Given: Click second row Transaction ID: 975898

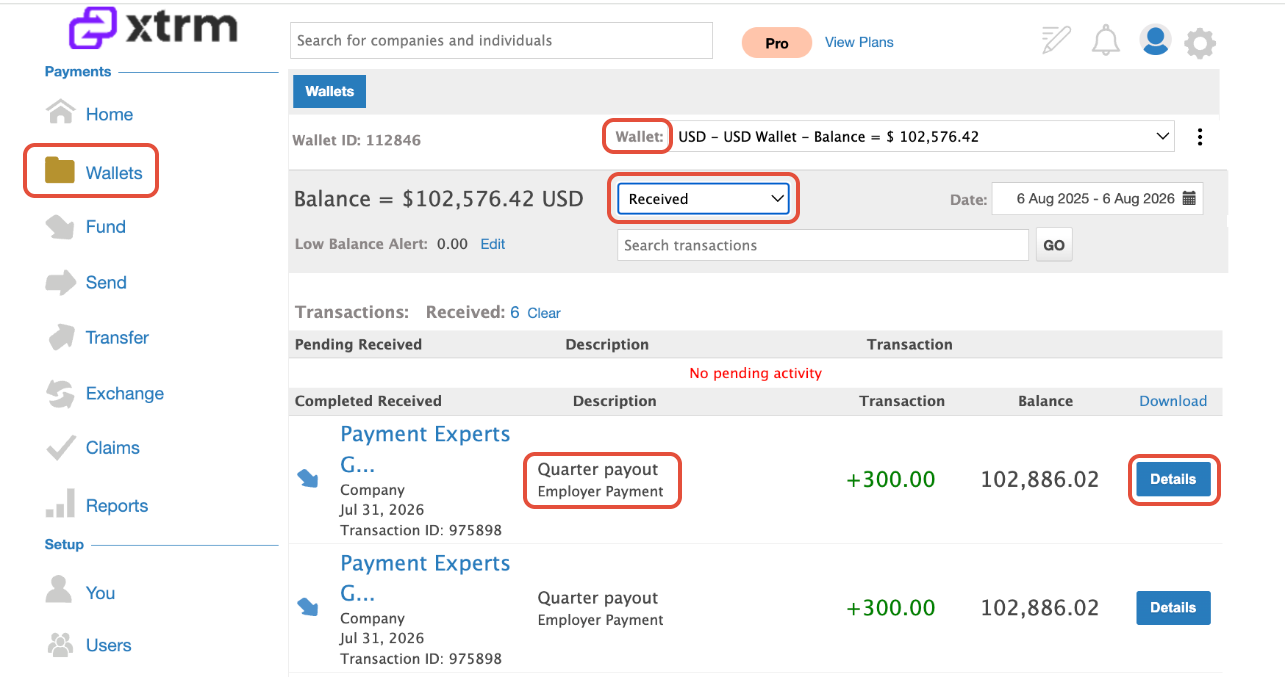Looking at the screenshot, I should (x=421, y=659).
